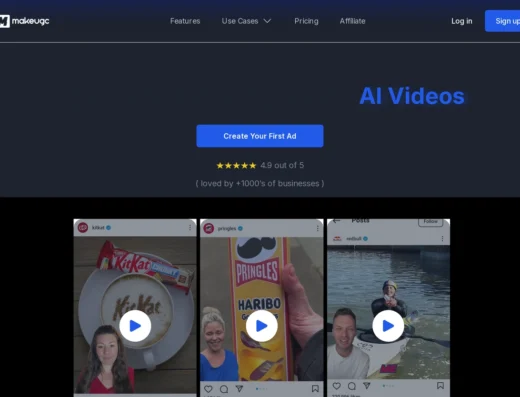Click the pringles profile avatar

click(x=209, y=228)
